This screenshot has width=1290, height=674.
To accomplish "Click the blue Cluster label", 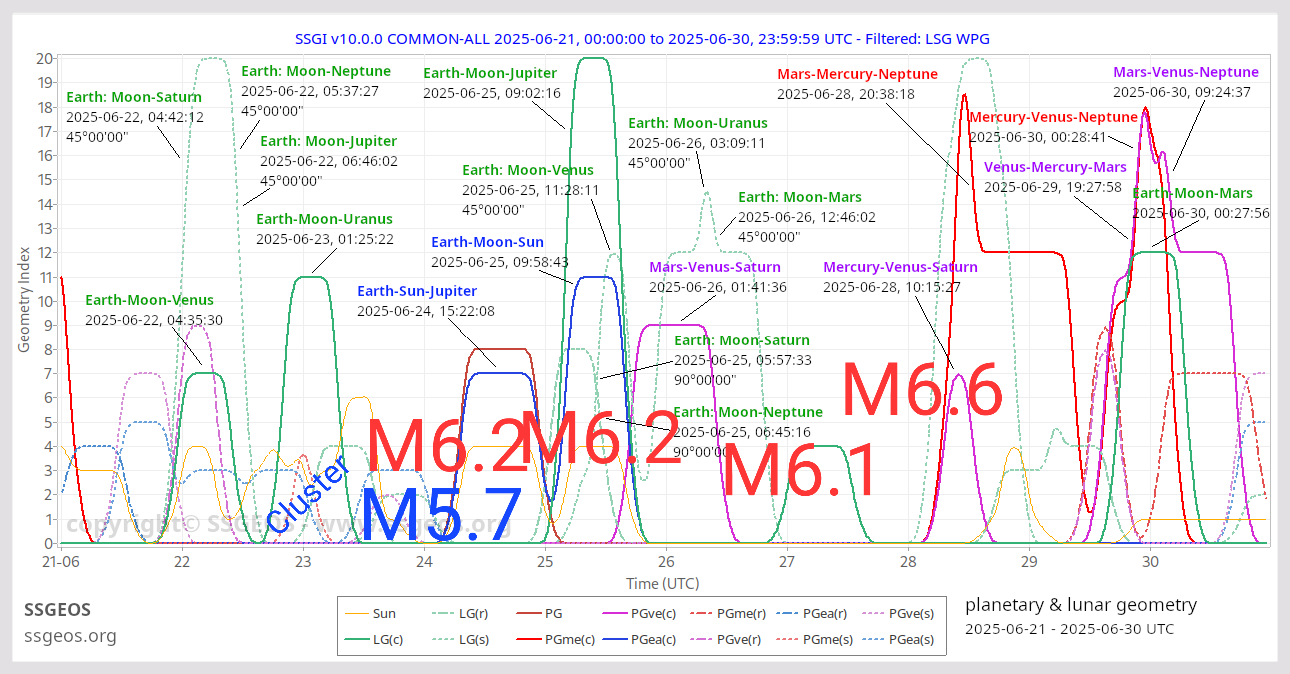I will tap(309, 494).
